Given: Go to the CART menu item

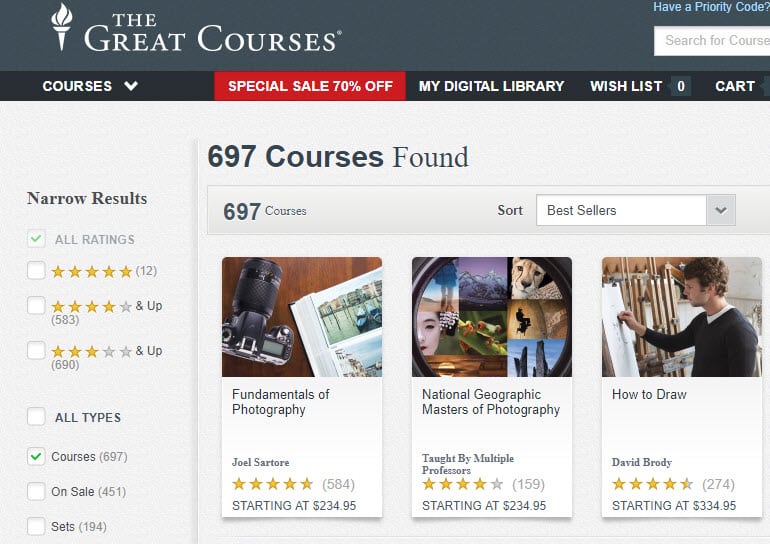Looking at the screenshot, I should click(735, 86).
